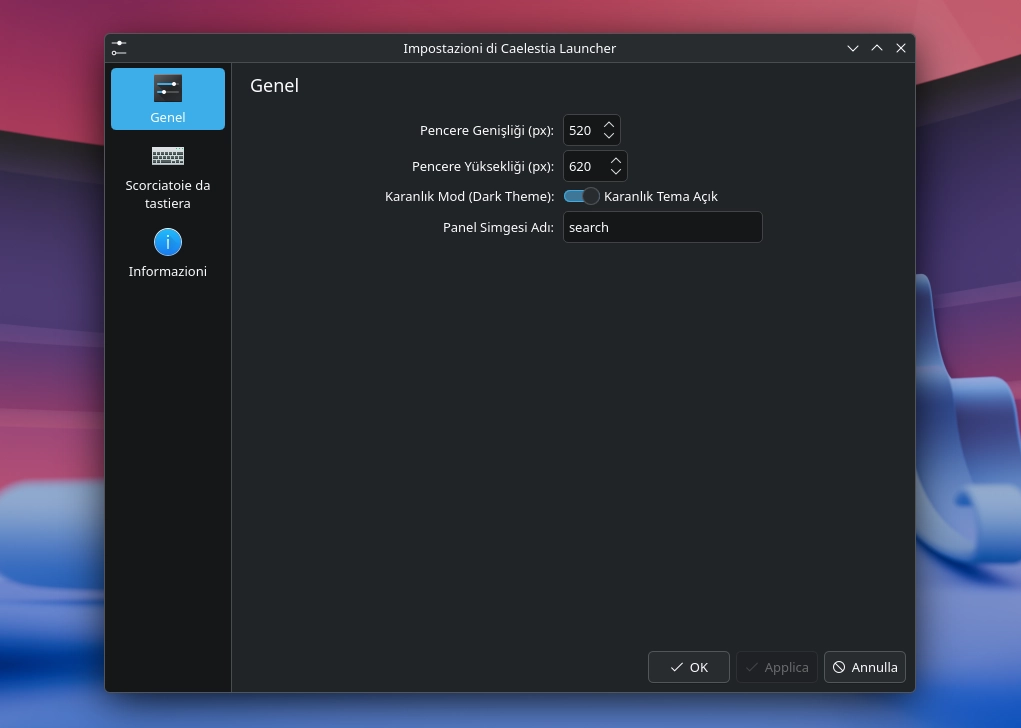Screen dimensions: 1021x728
Task: Click the 'Pencere Genişliği (px):' label
Action: [486, 130]
